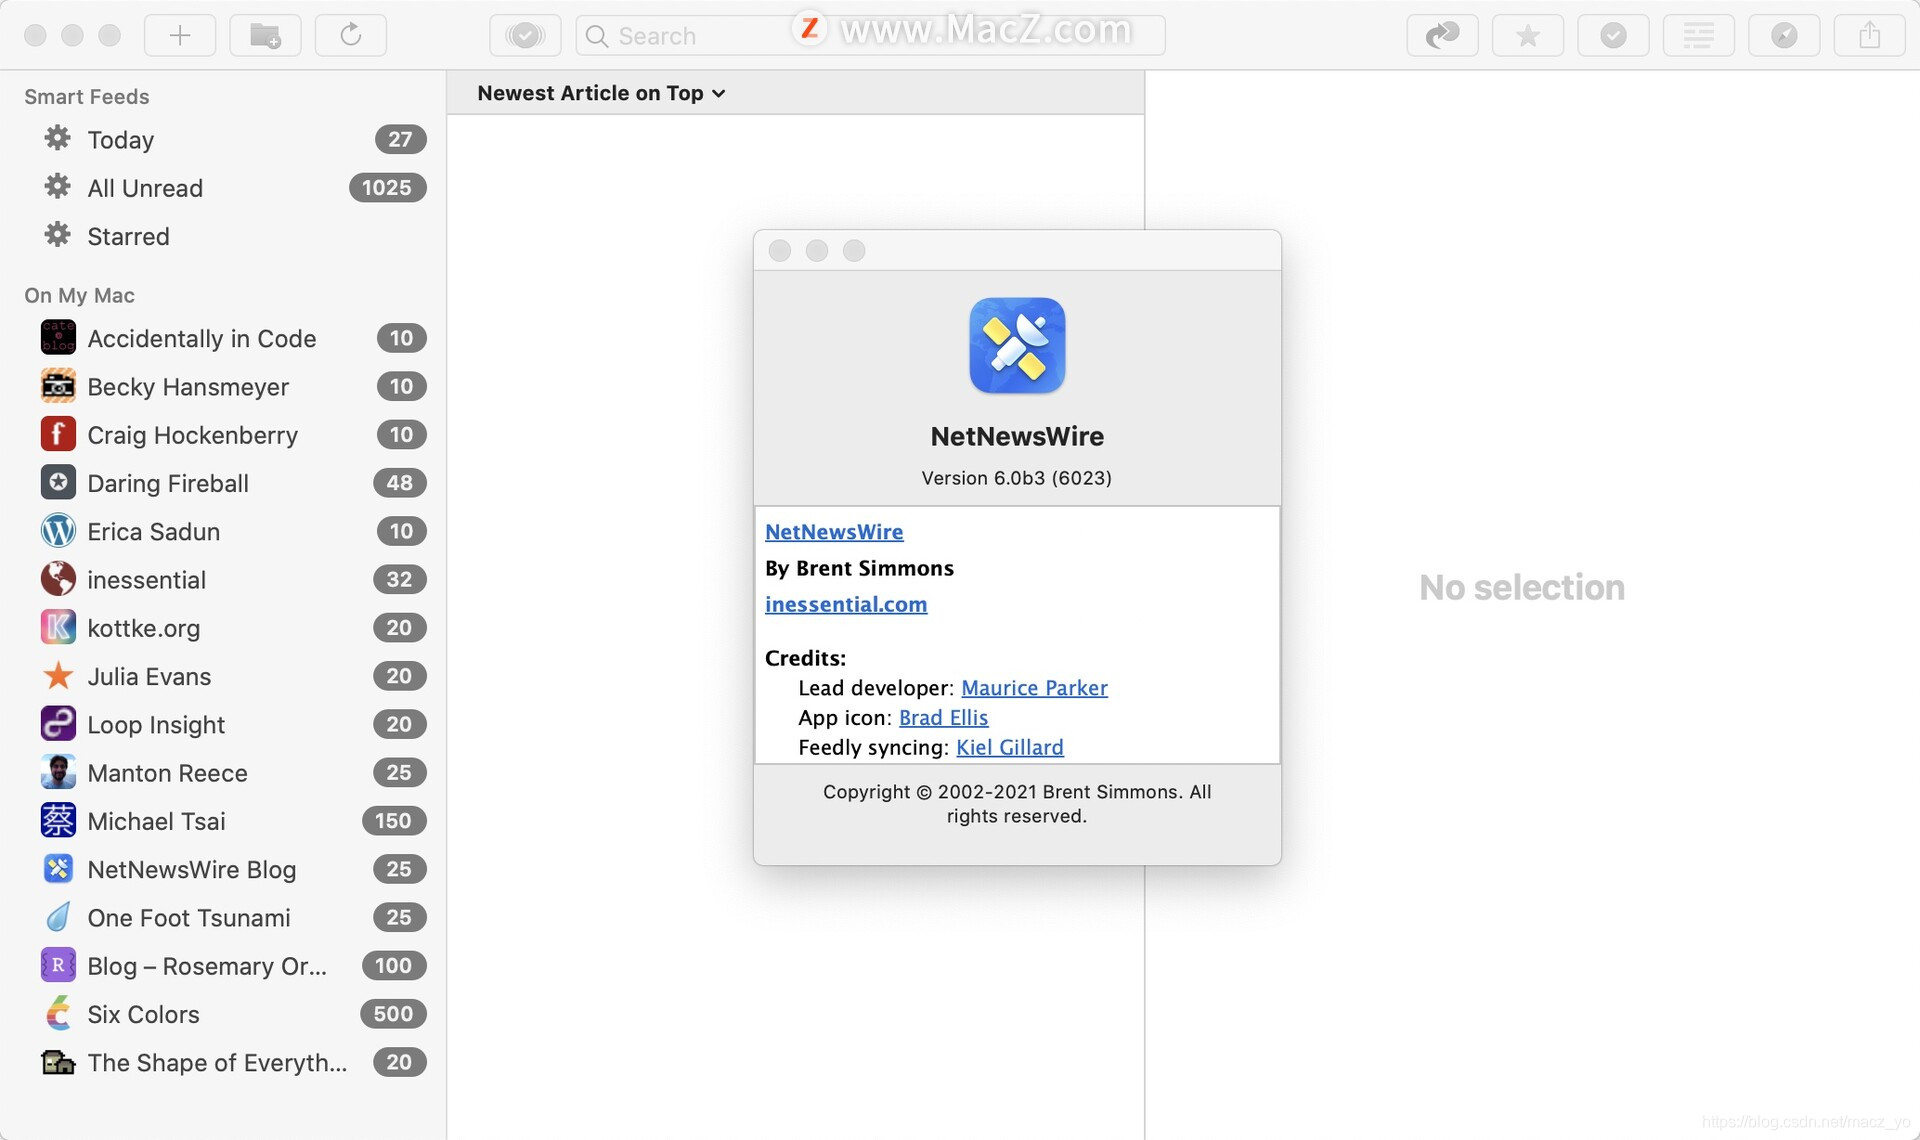Click the Craig Hockenberry feed icon
Viewport: 1920px width, 1140px height.
coord(58,434)
